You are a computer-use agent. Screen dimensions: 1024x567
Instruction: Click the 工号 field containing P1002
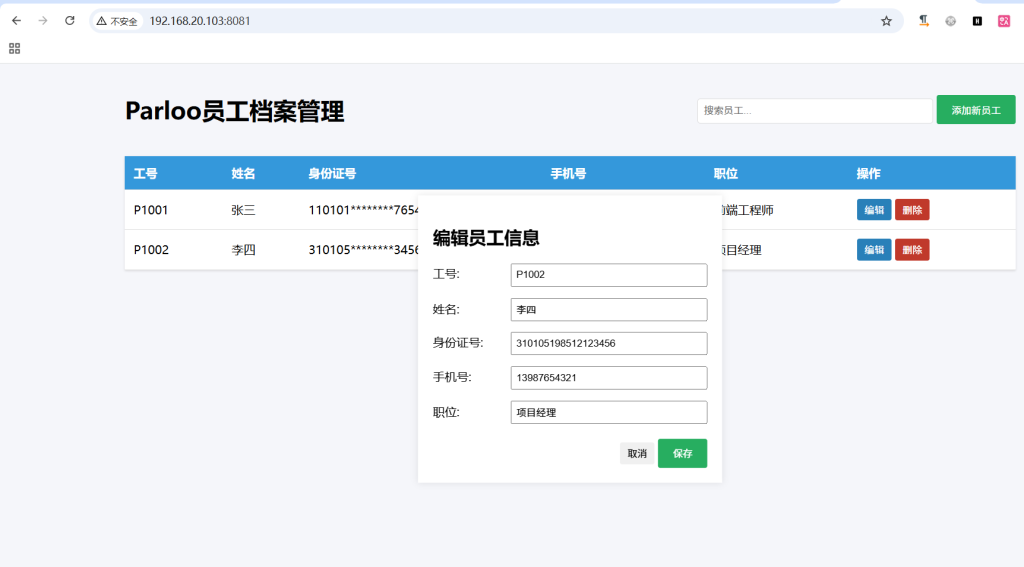pyautogui.click(x=608, y=275)
